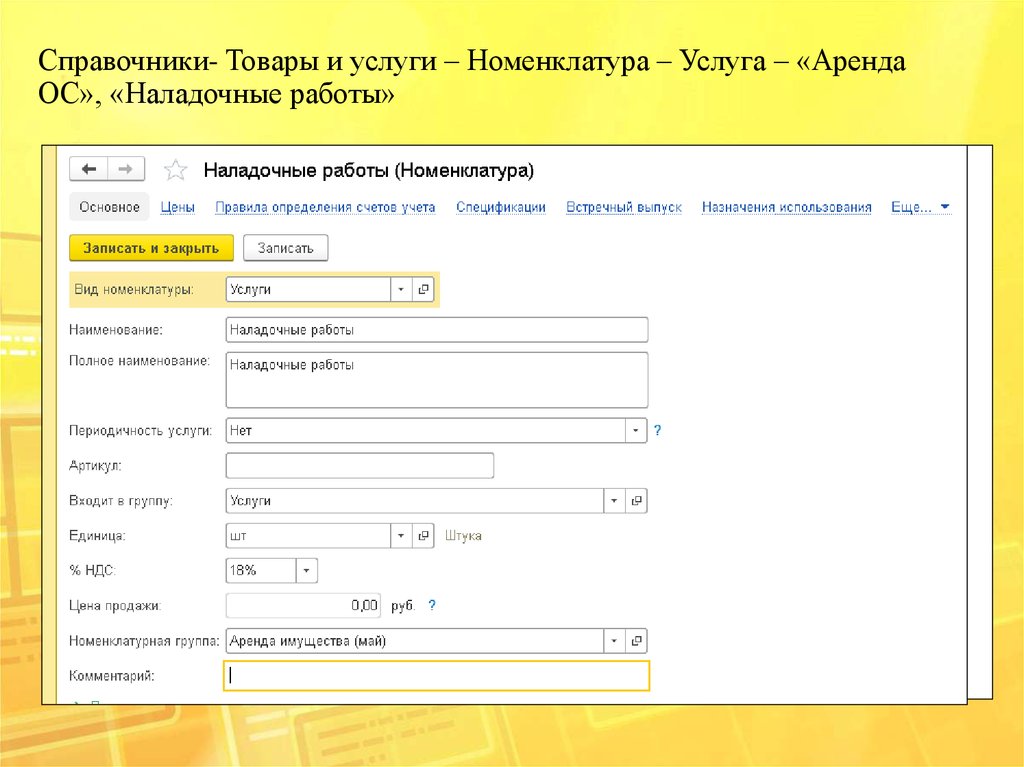This screenshot has width=1024, height=767.
Task: Expand the Периодичность услуги dropdown
Action: coord(636,431)
